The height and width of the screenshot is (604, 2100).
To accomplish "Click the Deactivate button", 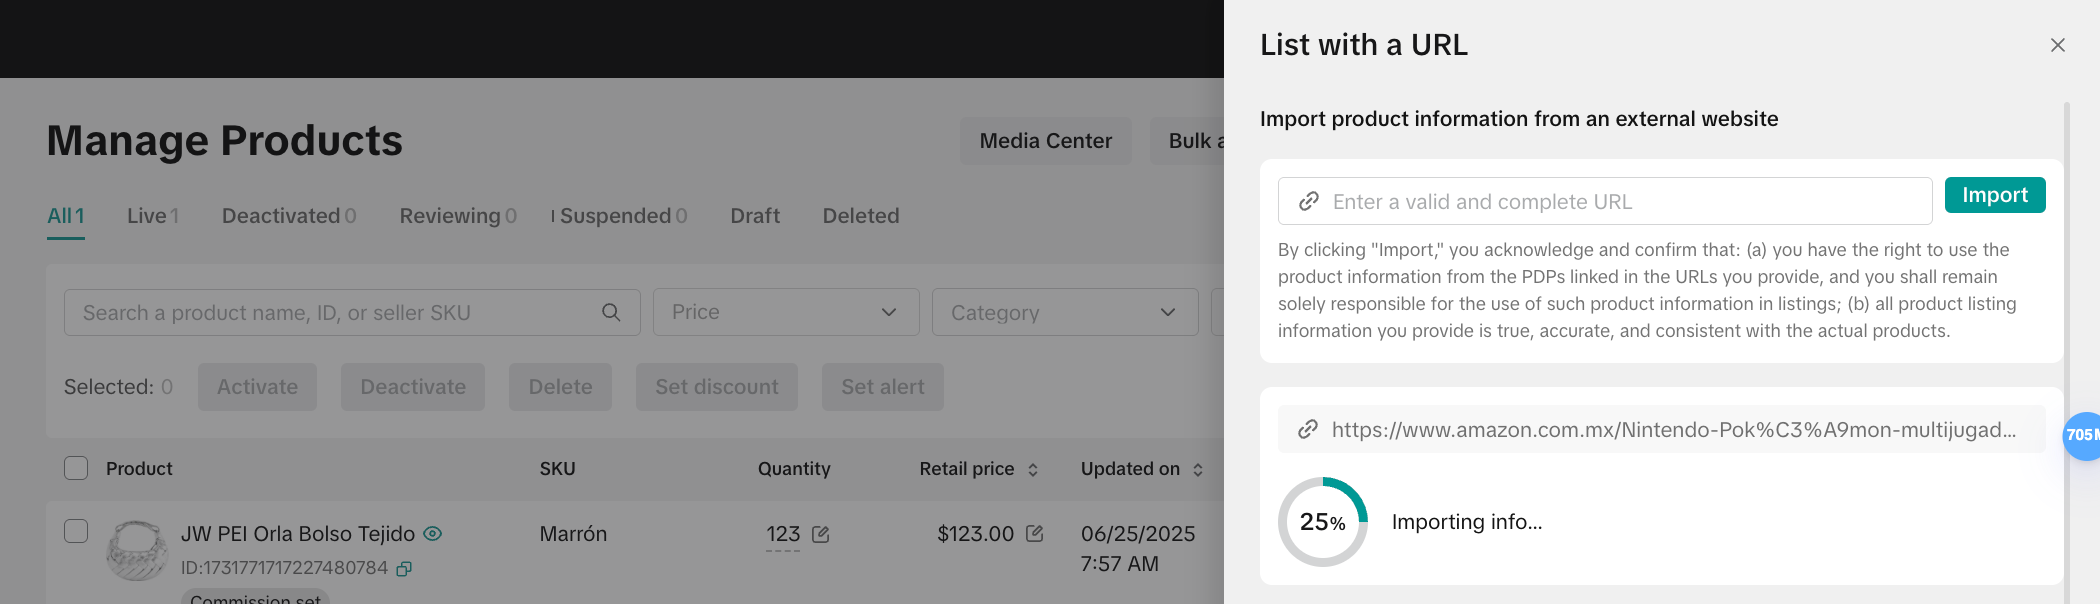I will tap(413, 387).
